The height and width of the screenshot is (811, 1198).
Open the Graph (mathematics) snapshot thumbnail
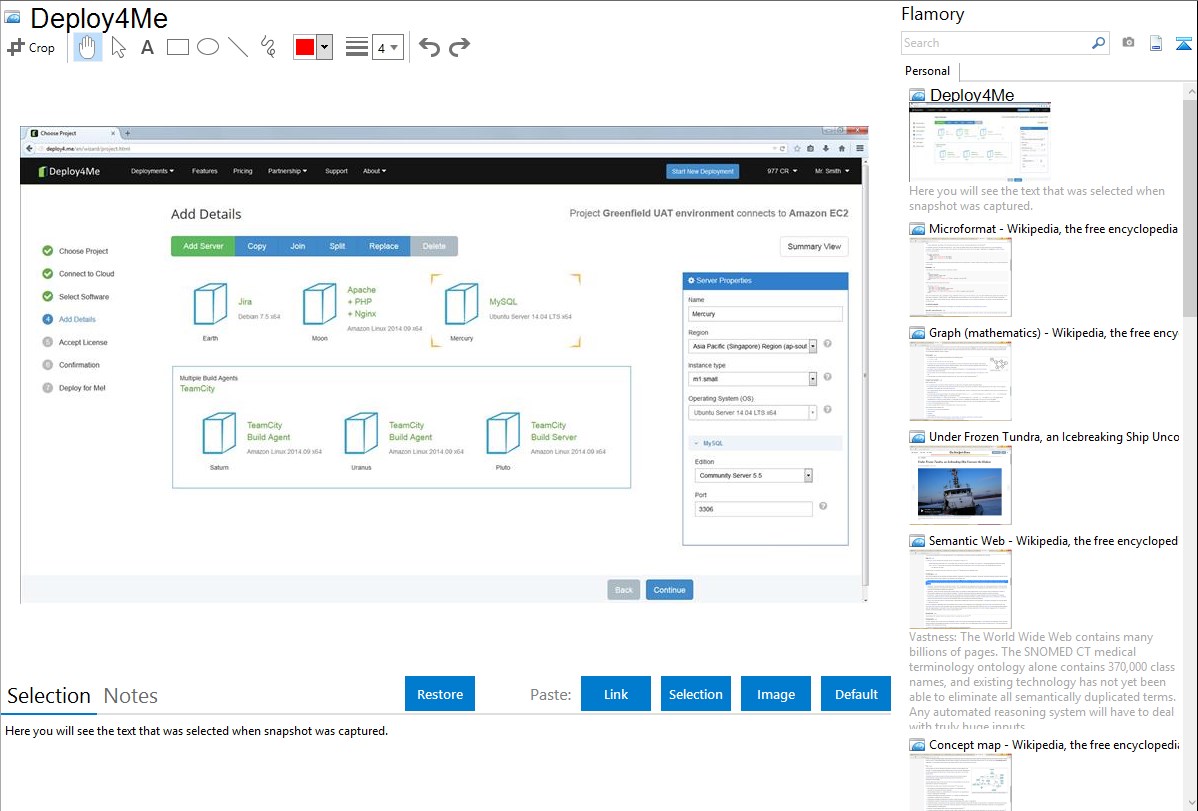click(960, 381)
